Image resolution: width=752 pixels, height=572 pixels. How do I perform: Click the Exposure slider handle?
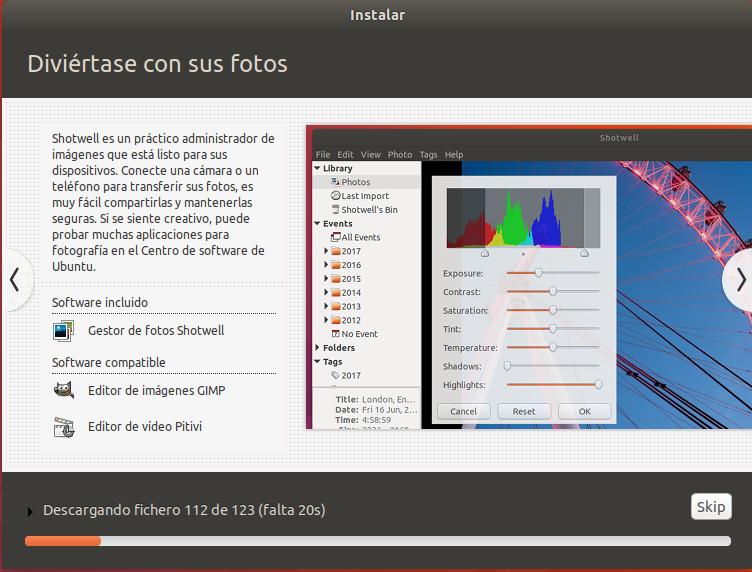click(x=539, y=273)
